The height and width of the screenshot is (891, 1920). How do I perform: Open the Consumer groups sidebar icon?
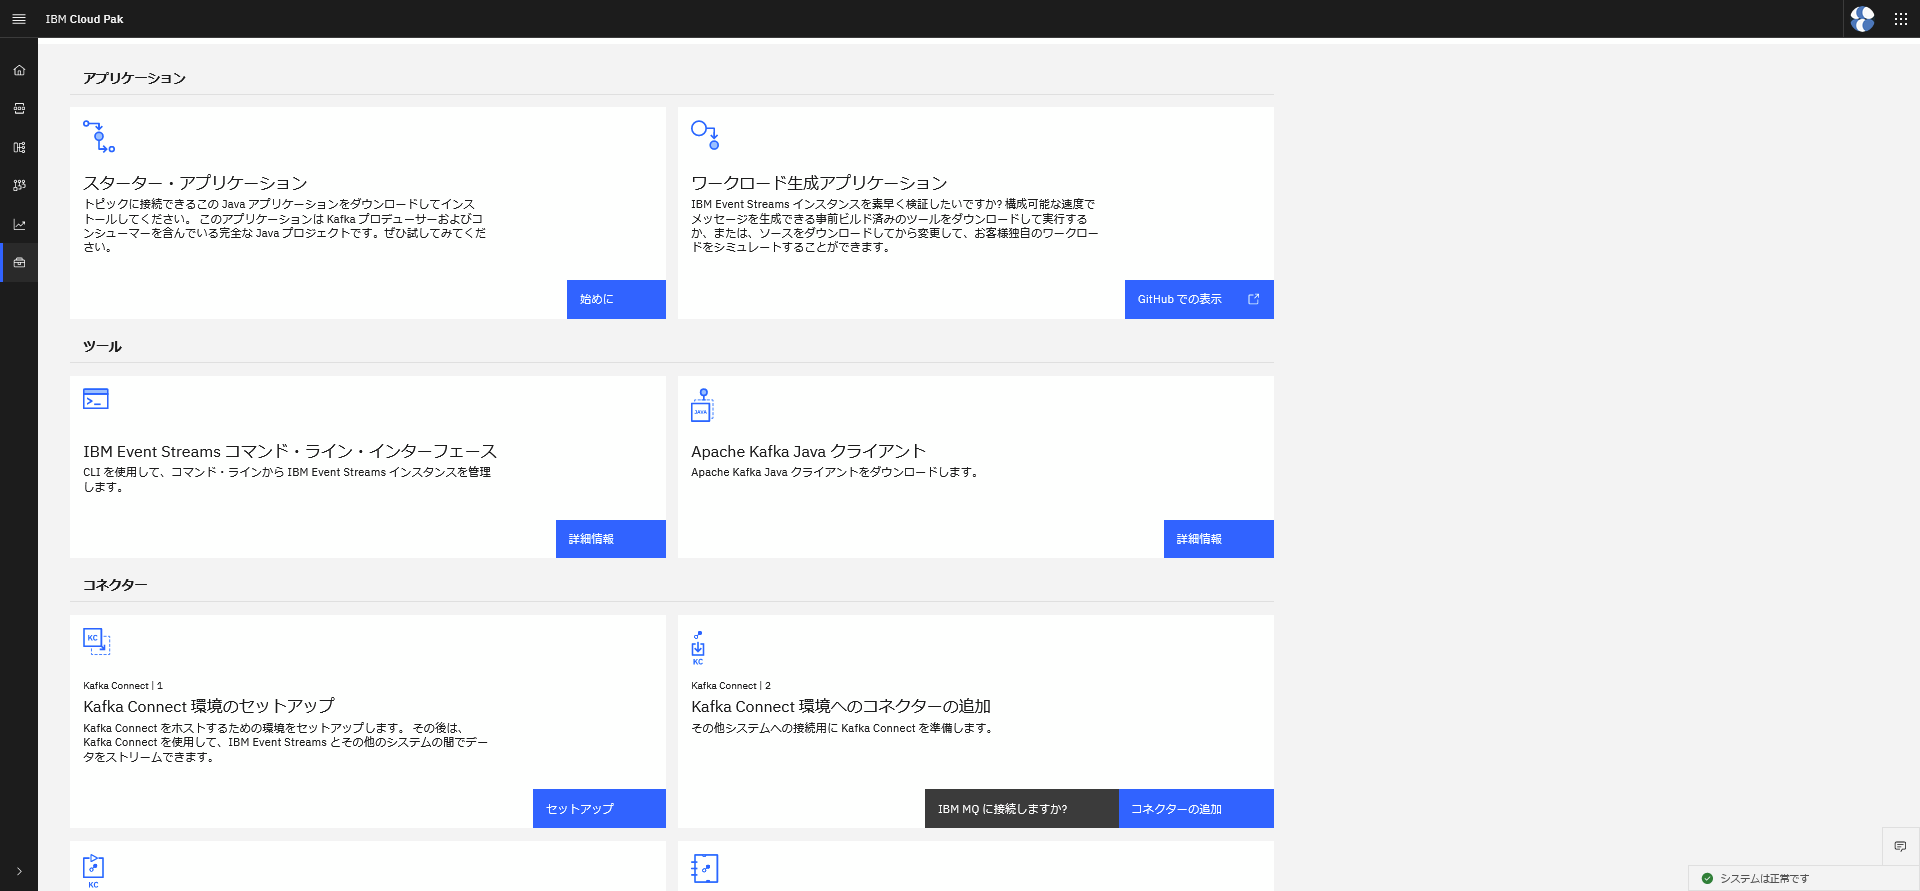19,185
